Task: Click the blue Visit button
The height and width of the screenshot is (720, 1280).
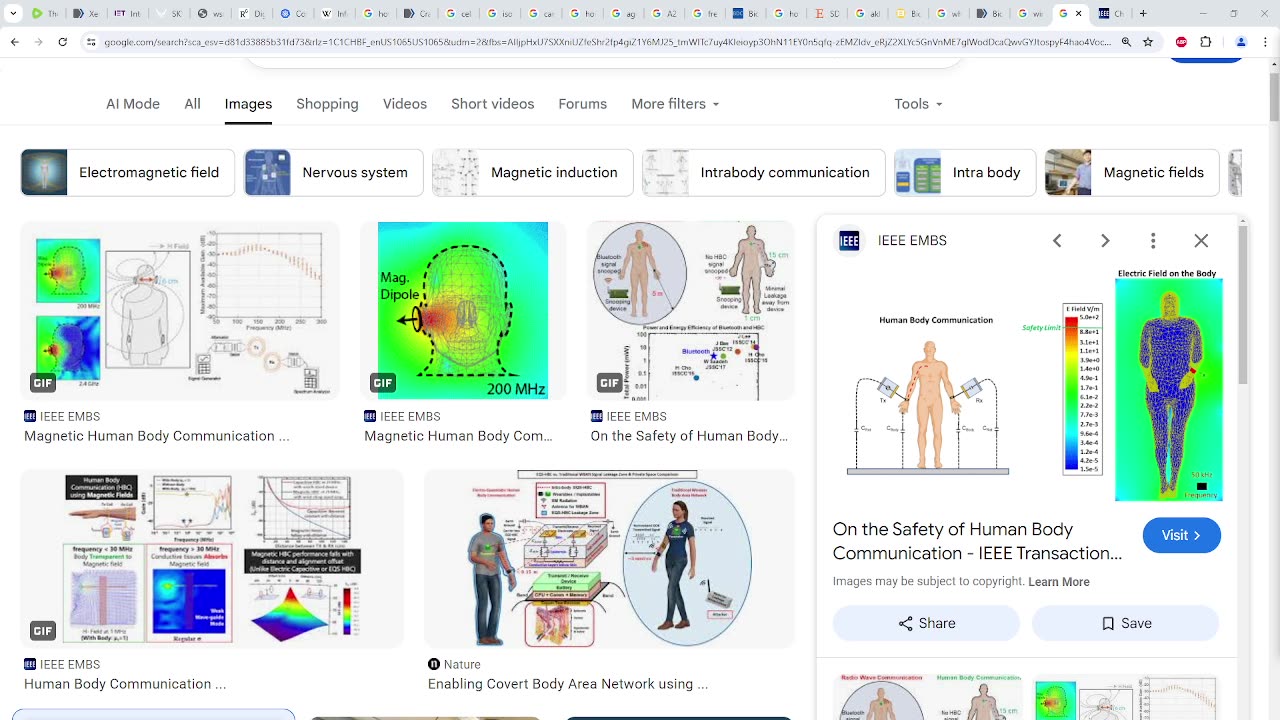Action: click(1182, 535)
